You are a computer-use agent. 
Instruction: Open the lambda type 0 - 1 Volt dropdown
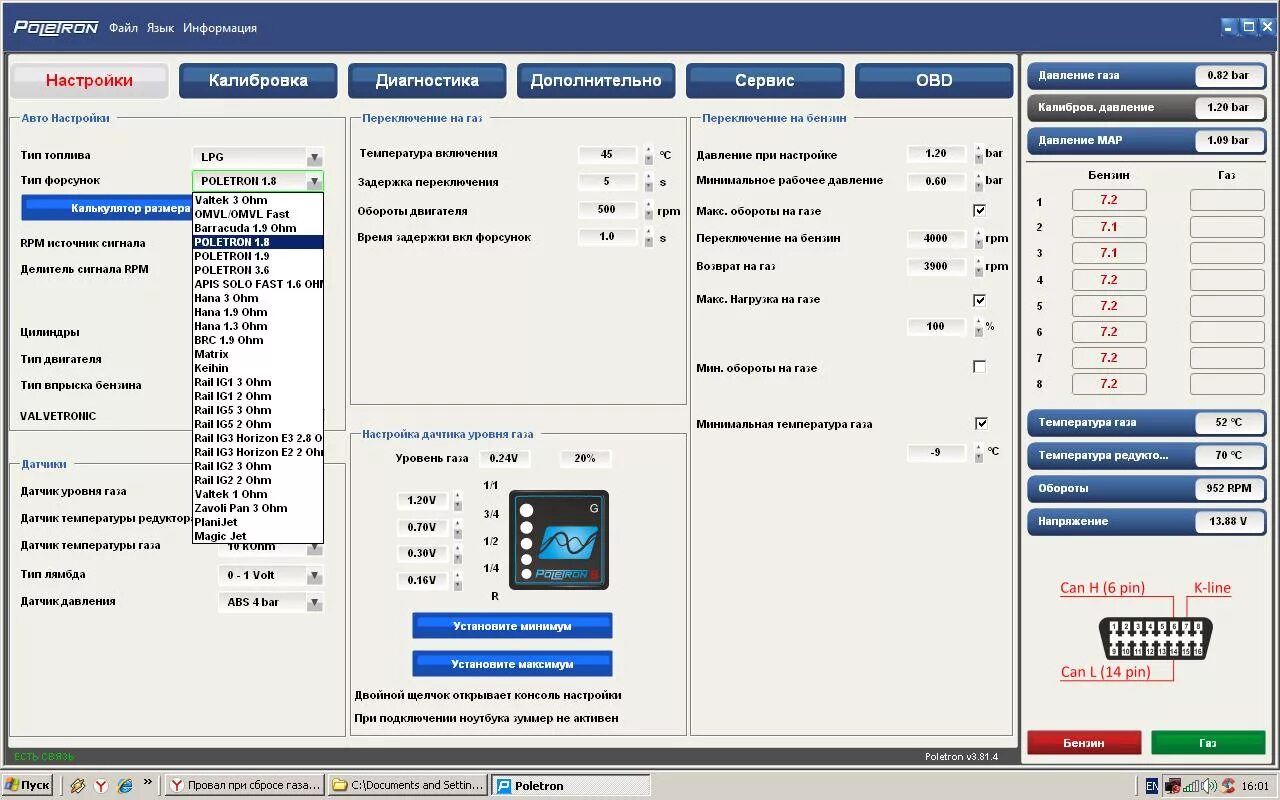coord(314,576)
